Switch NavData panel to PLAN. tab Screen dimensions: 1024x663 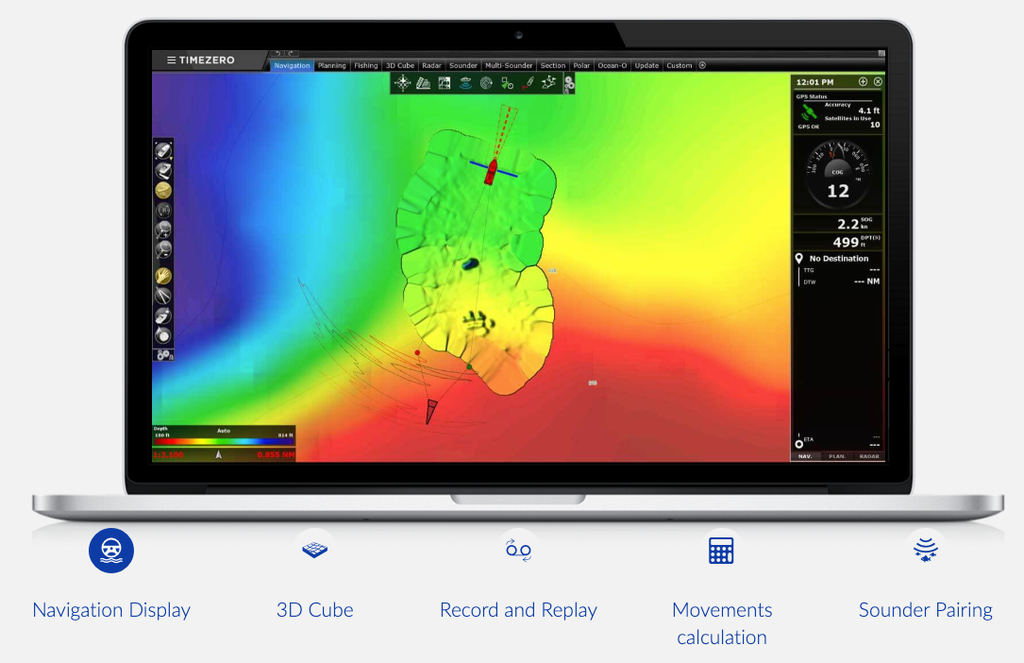(x=837, y=456)
